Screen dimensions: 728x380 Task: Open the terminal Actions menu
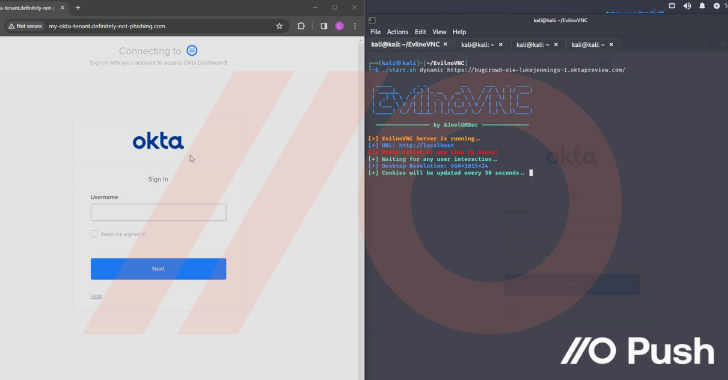[x=397, y=32]
